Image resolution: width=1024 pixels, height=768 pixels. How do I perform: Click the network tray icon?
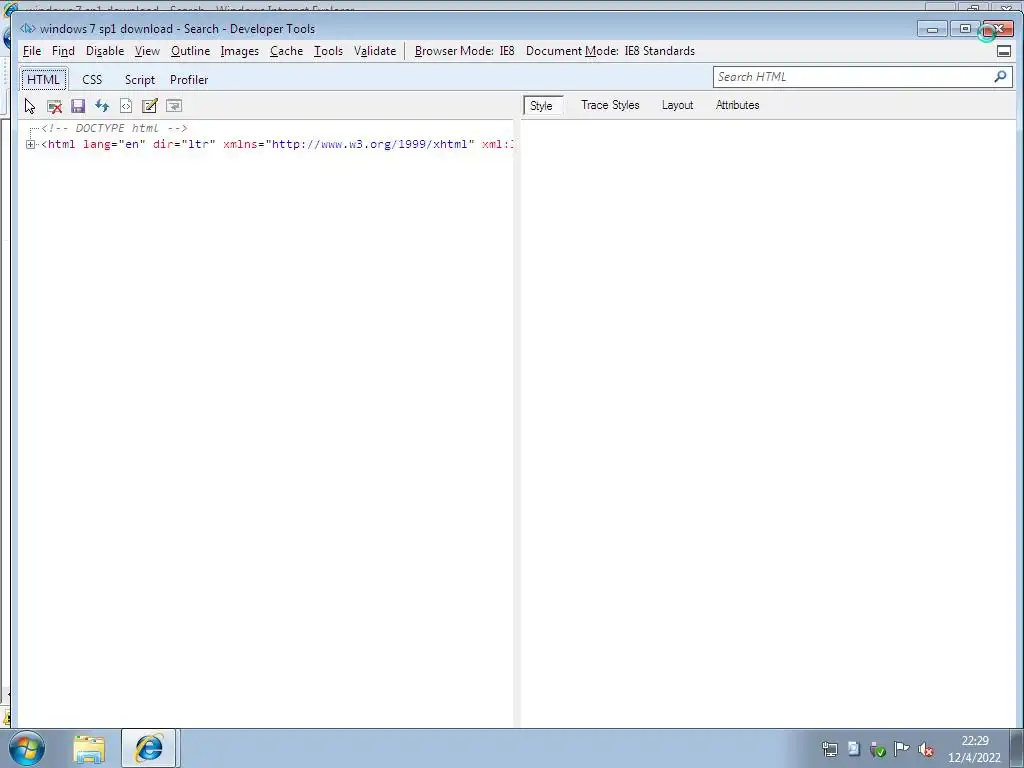[x=829, y=749]
